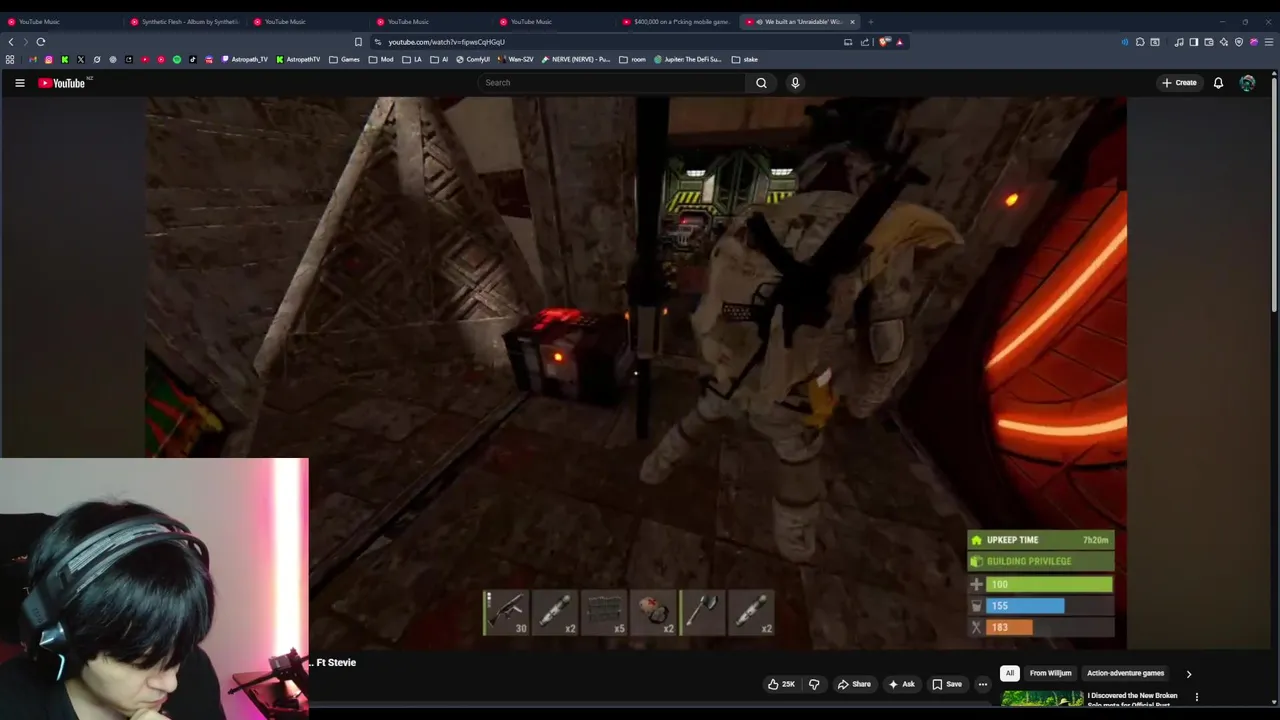Expand the Mod bookmarks folder
The width and height of the screenshot is (1280, 720).
(x=381, y=60)
